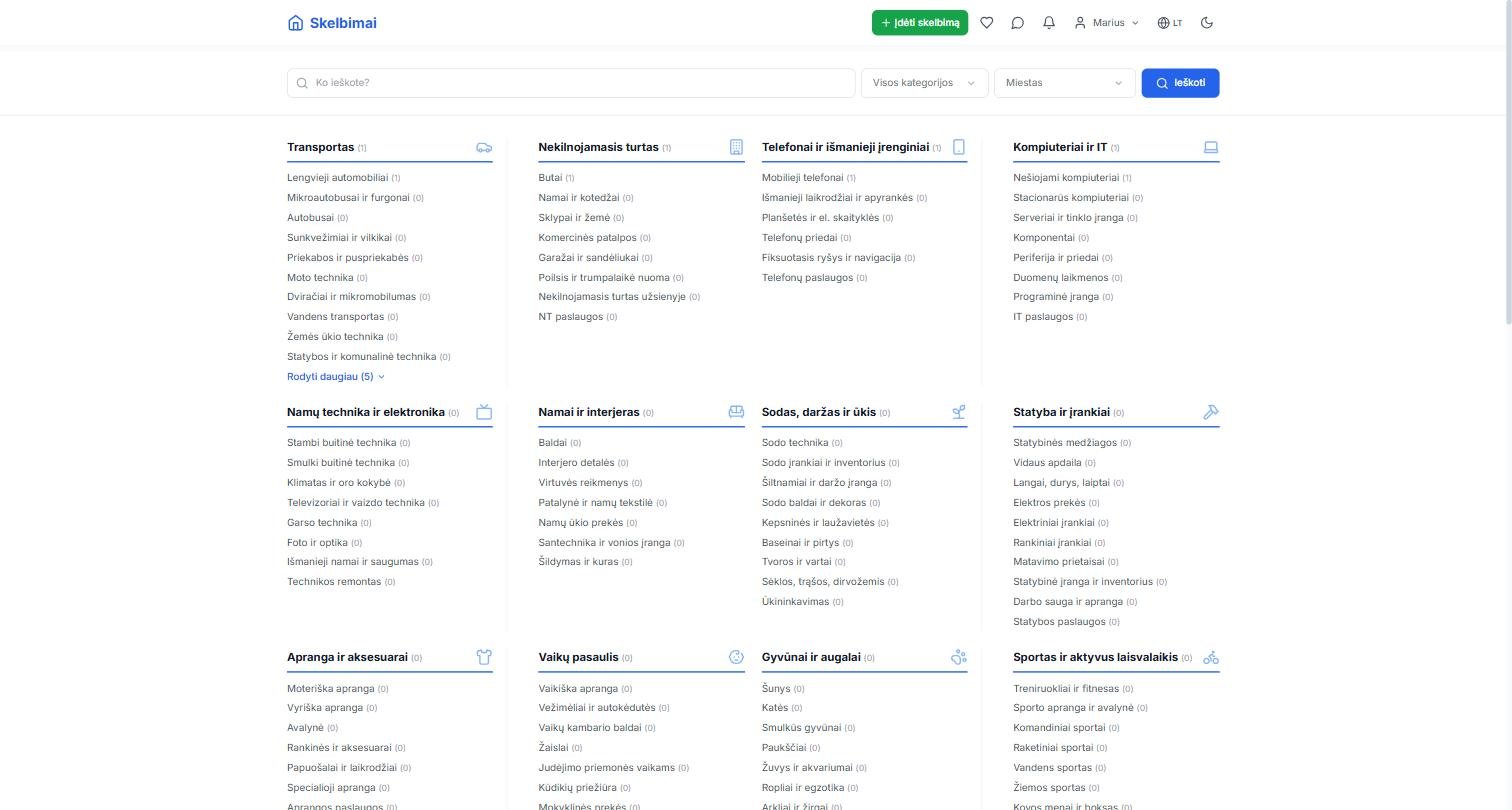Click the Sportas bicycle icon
The height and width of the screenshot is (810, 1512).
tap(1211, 657)
